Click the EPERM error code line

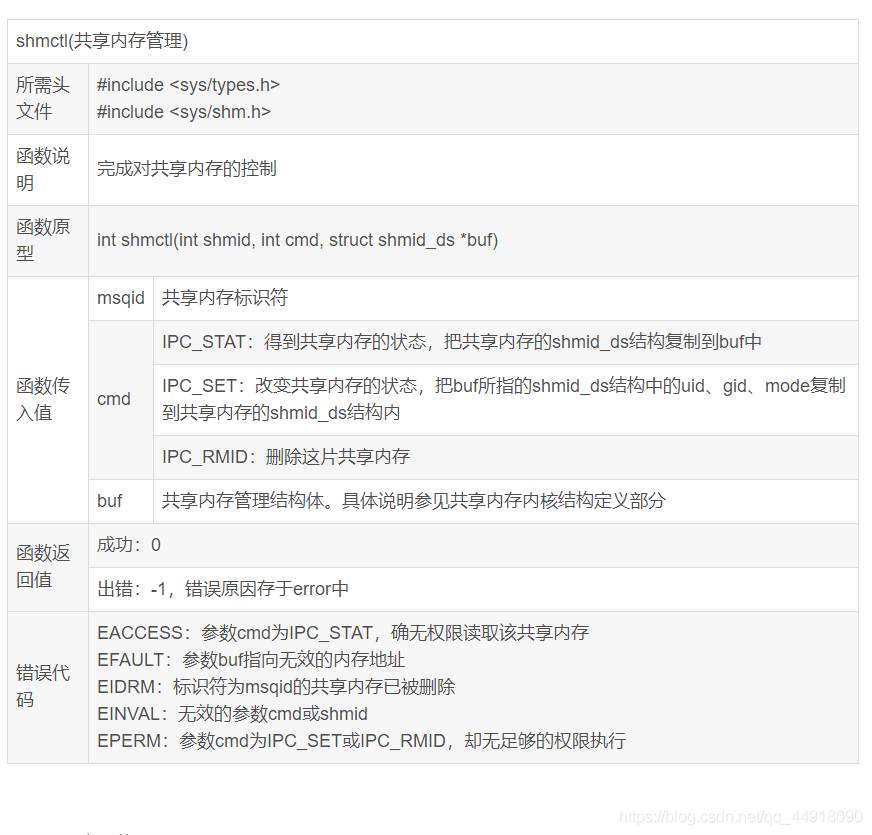[x=361, y=741]
